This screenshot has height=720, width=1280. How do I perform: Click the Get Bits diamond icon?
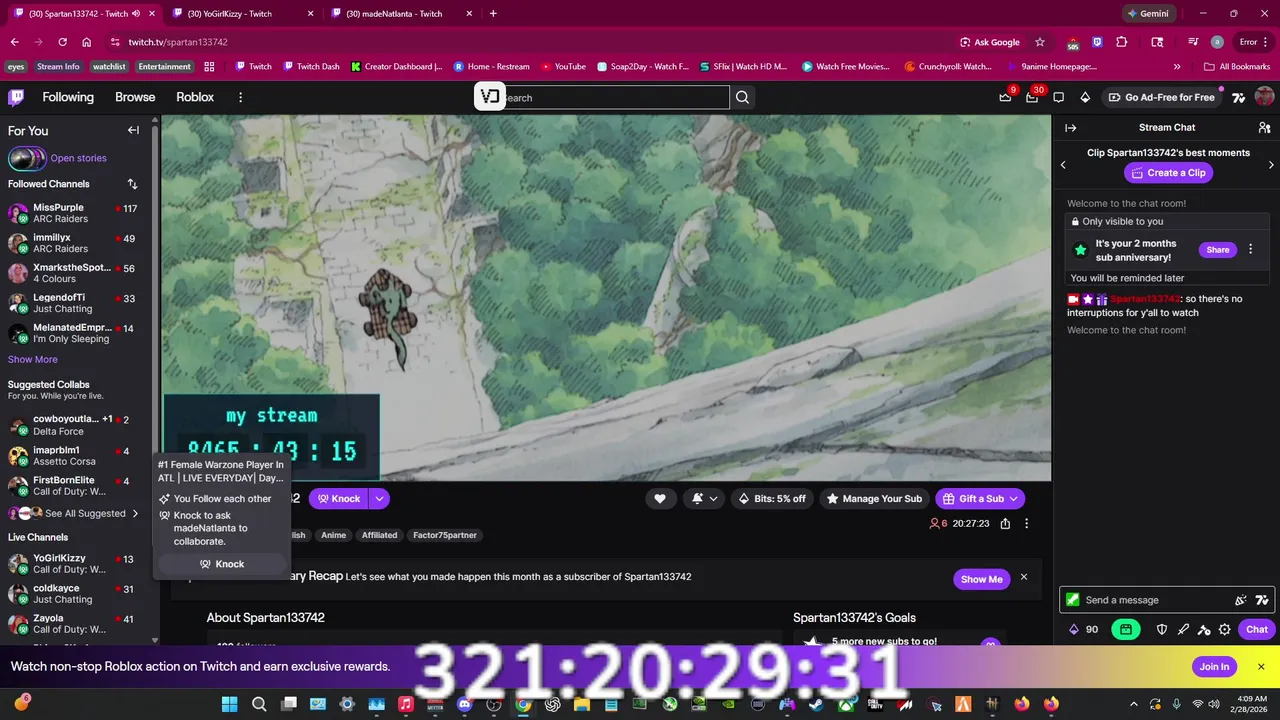(x=1085, y=97)
